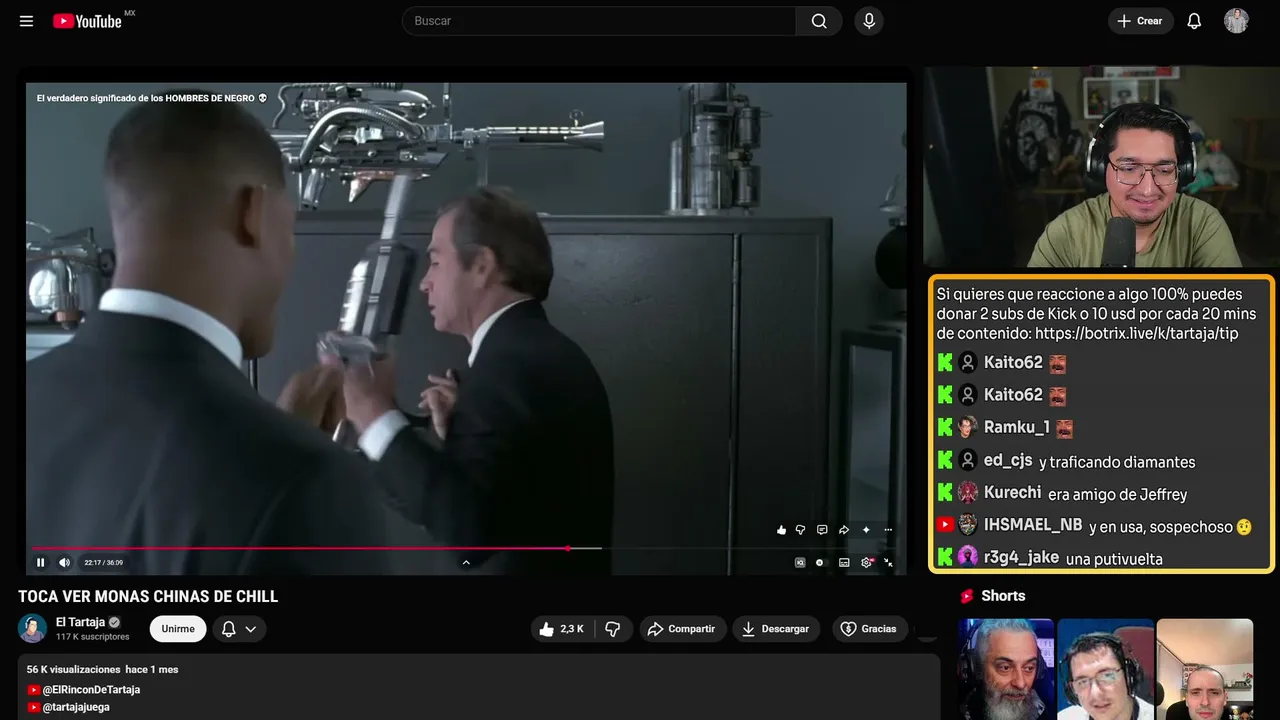Open the El Tartaja channel name link

(80, 622)
